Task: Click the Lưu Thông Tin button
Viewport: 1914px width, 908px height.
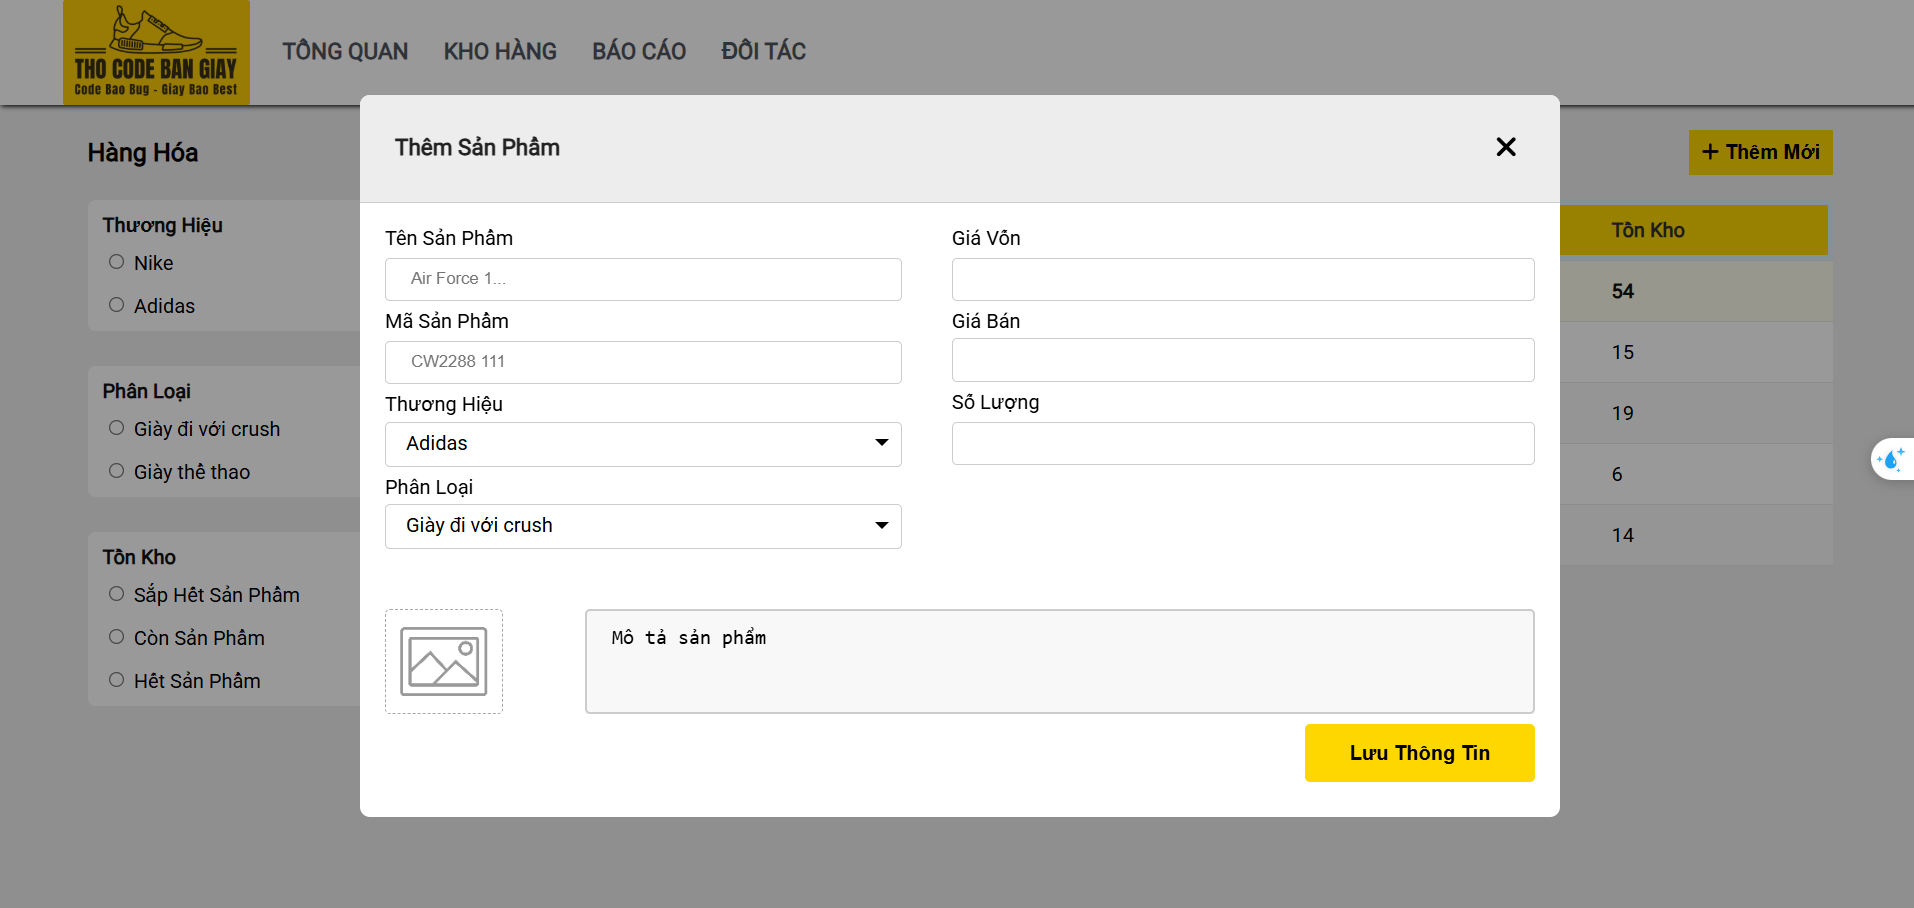Action: (1418, 752)
